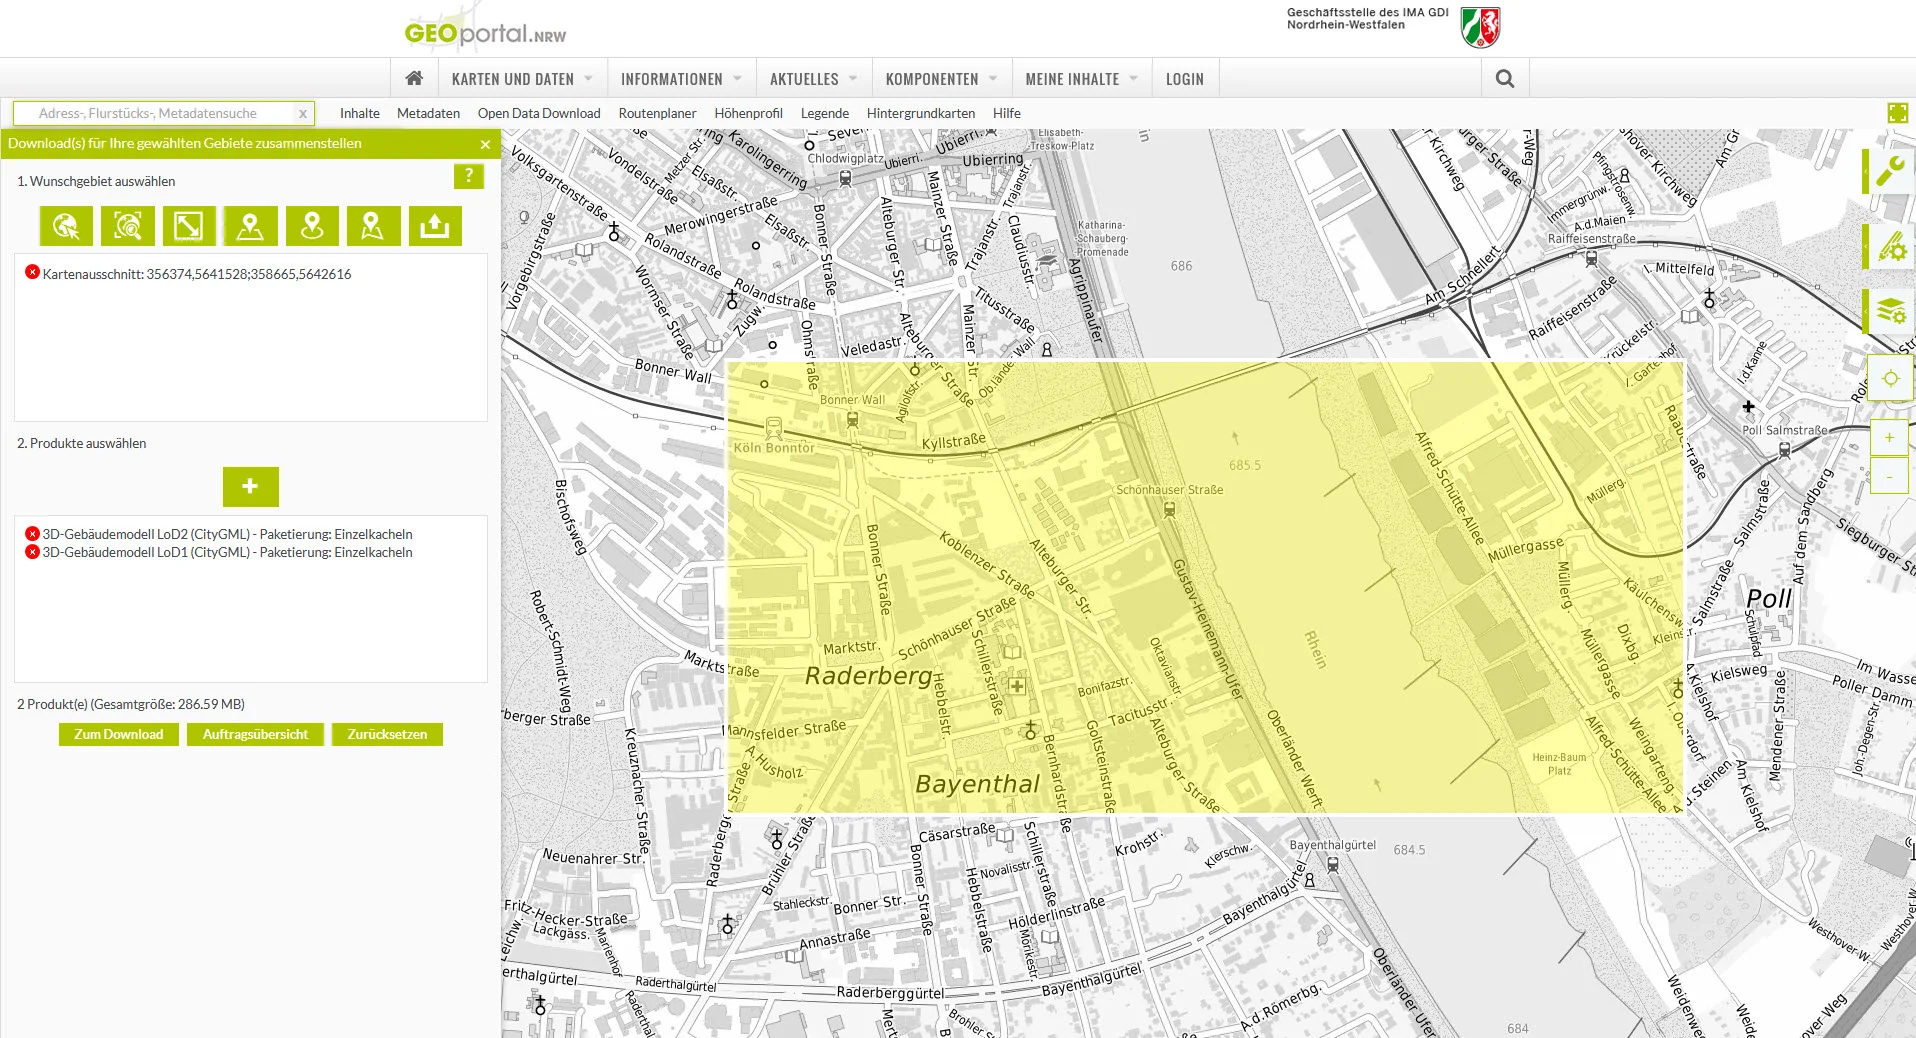The width and height of the screenshot is (1916, 1038).
Task: Open drawing settings side panel
Action: click(1889, 246)
